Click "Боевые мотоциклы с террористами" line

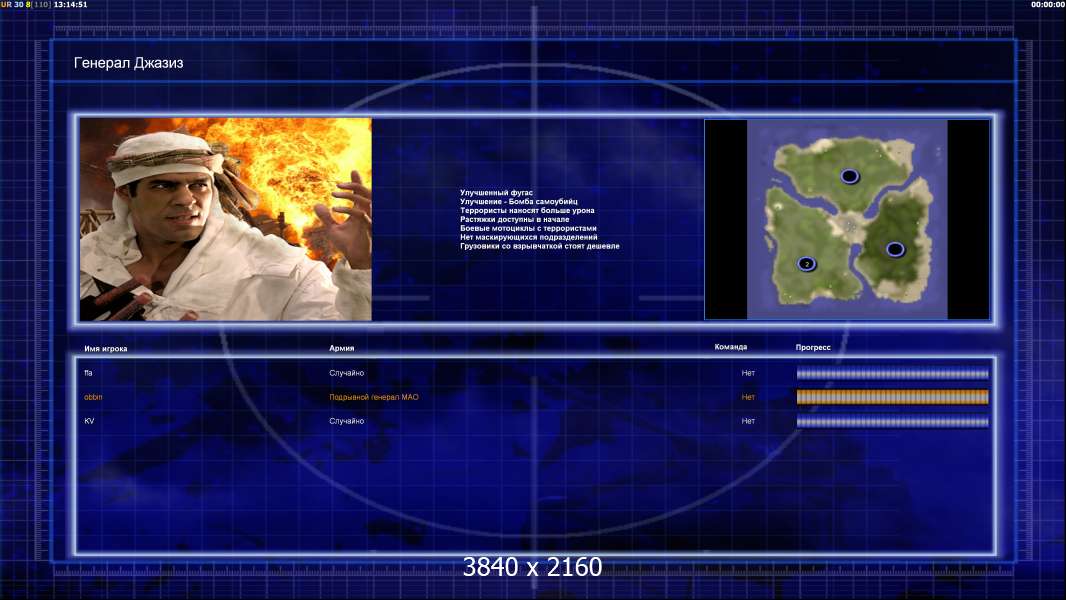[x=528, y=228]
